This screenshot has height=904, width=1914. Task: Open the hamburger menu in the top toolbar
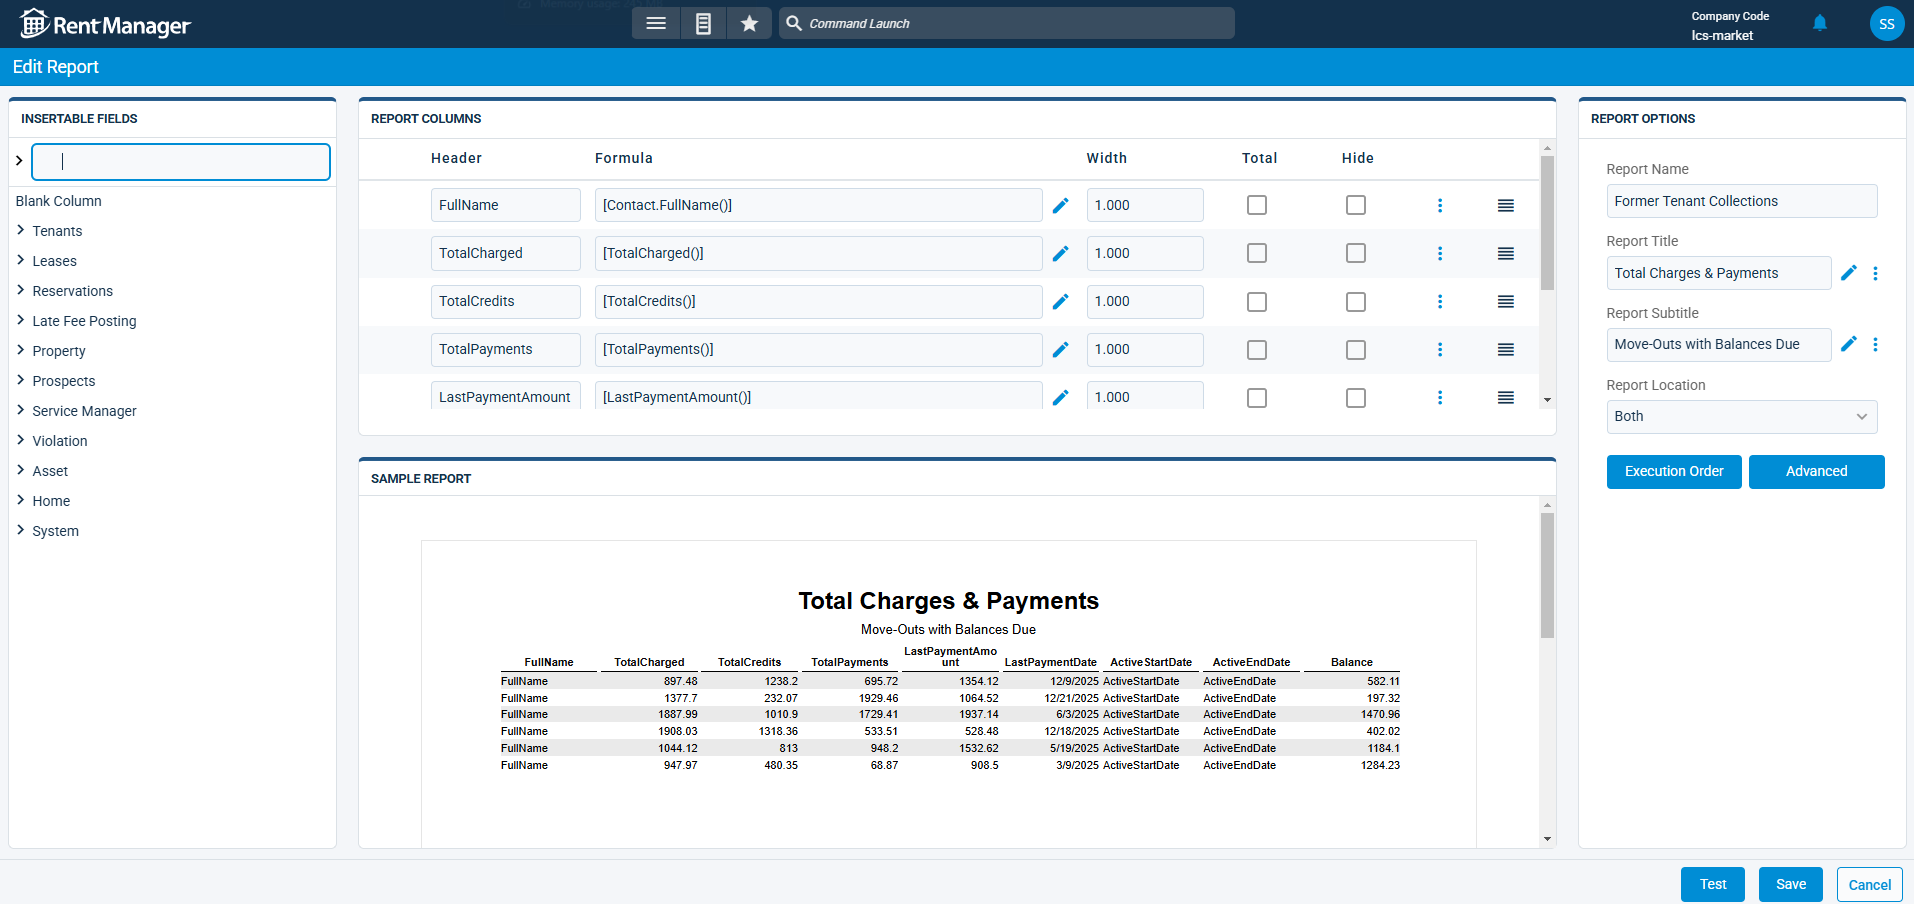click(x=656, y=23)
